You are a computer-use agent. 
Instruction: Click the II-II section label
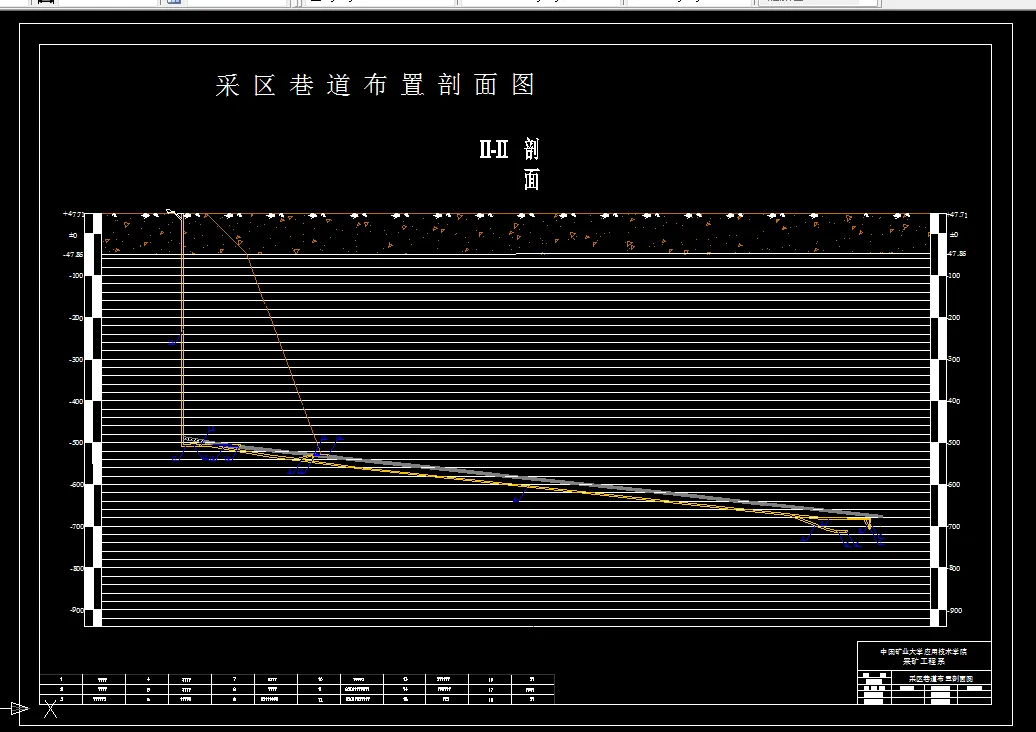(x=494, y=149)
